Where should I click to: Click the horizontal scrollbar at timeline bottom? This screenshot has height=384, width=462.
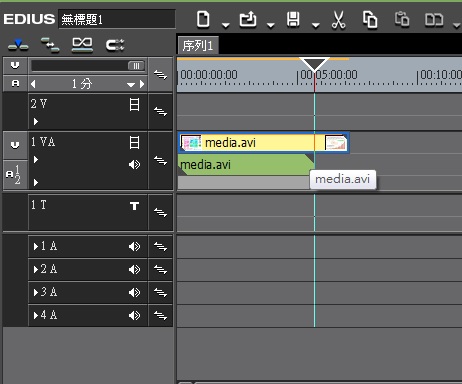click(x=319, y=382)
